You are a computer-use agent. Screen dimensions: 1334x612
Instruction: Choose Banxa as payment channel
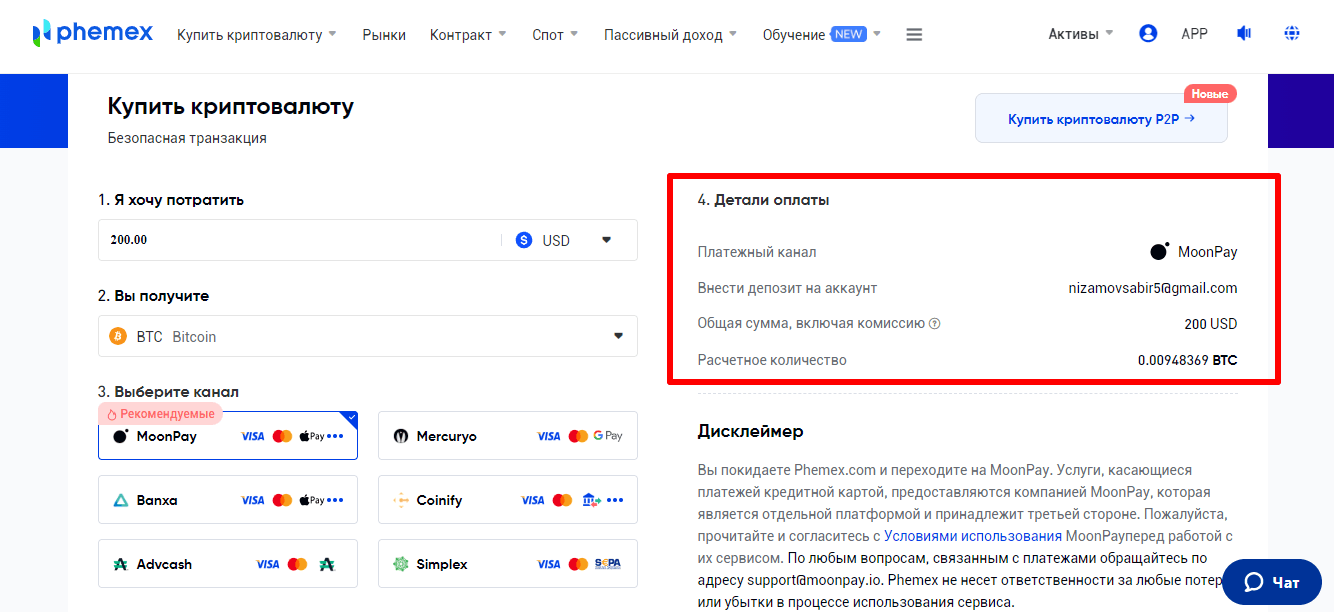pyautogui.click(x=227, y=500)
